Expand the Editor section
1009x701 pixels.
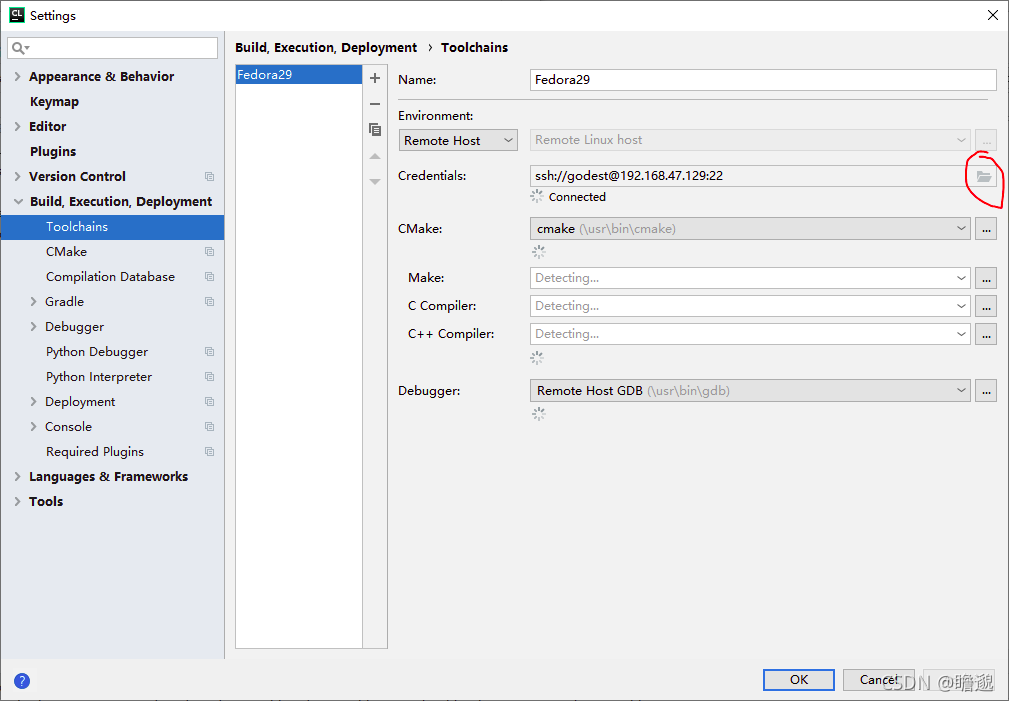point(17,127)
